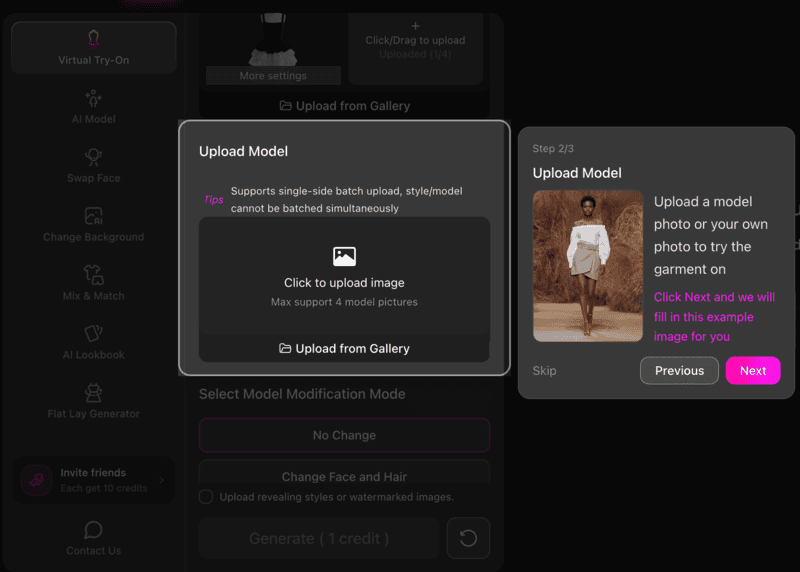Click the 'Click Next and we will' hint line
800x572 pixels.
click(714, 297)
